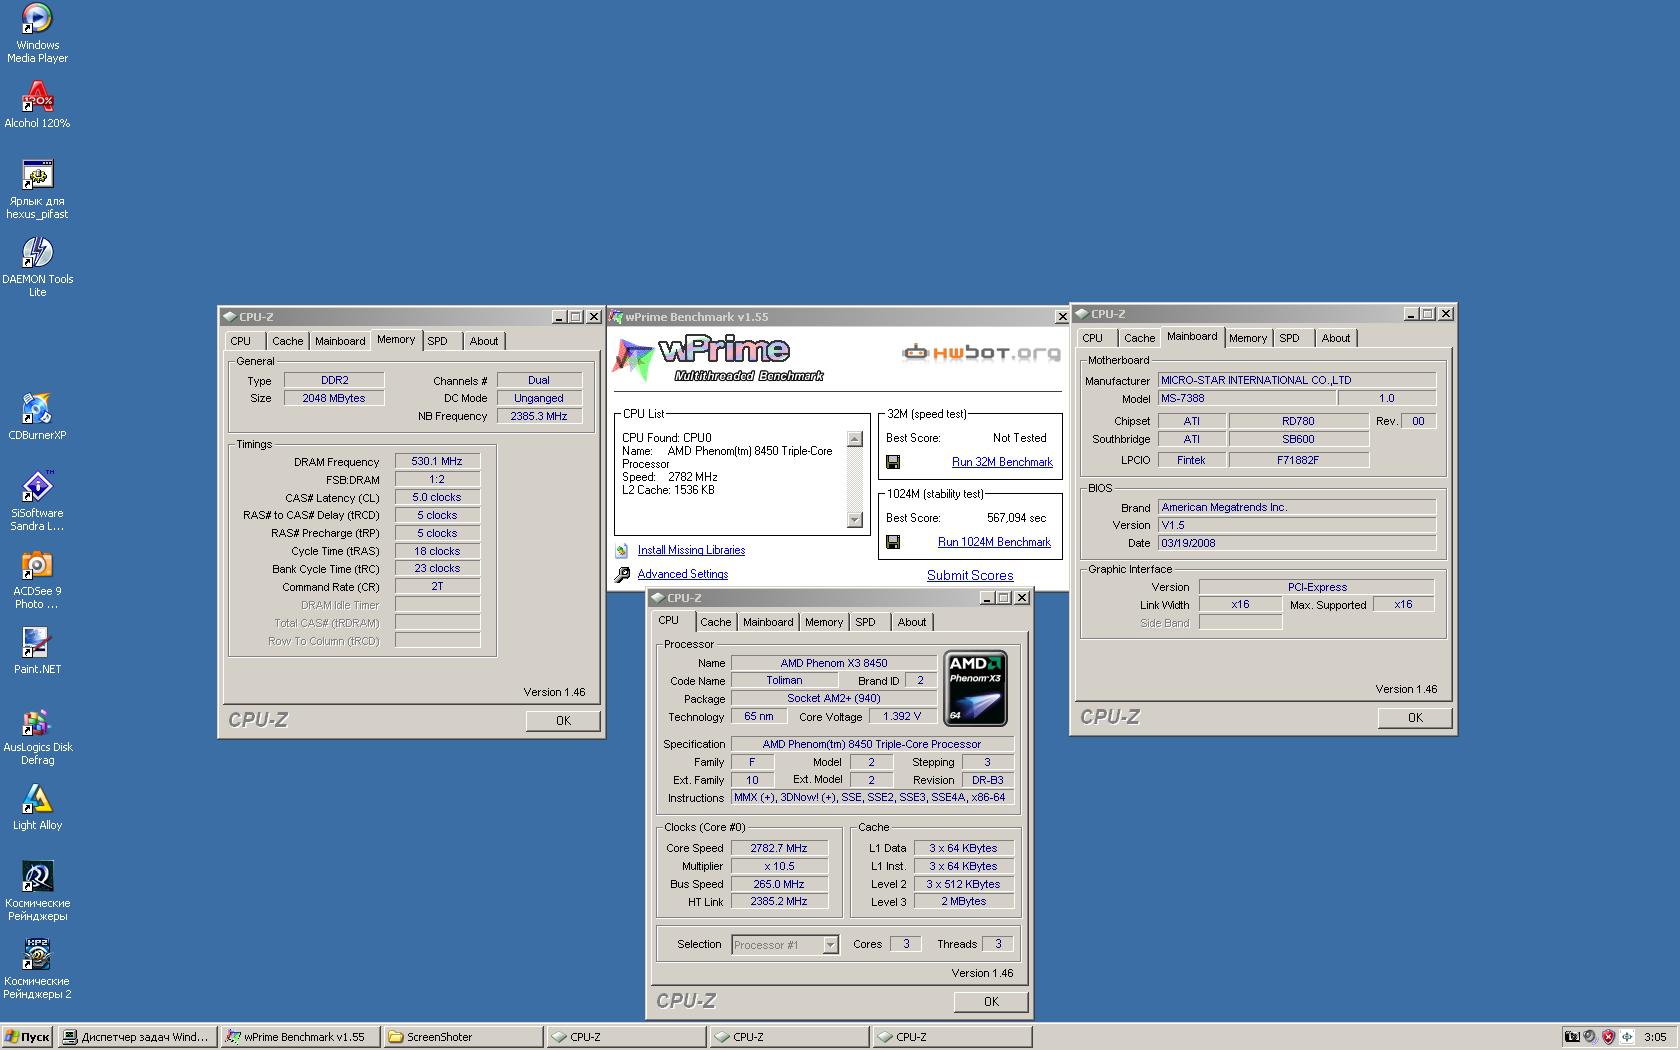Open Memory tab in CPU CPU-Z window
The width and height of the screenshot is (1680, 1050).
click(x=824, y=622)
